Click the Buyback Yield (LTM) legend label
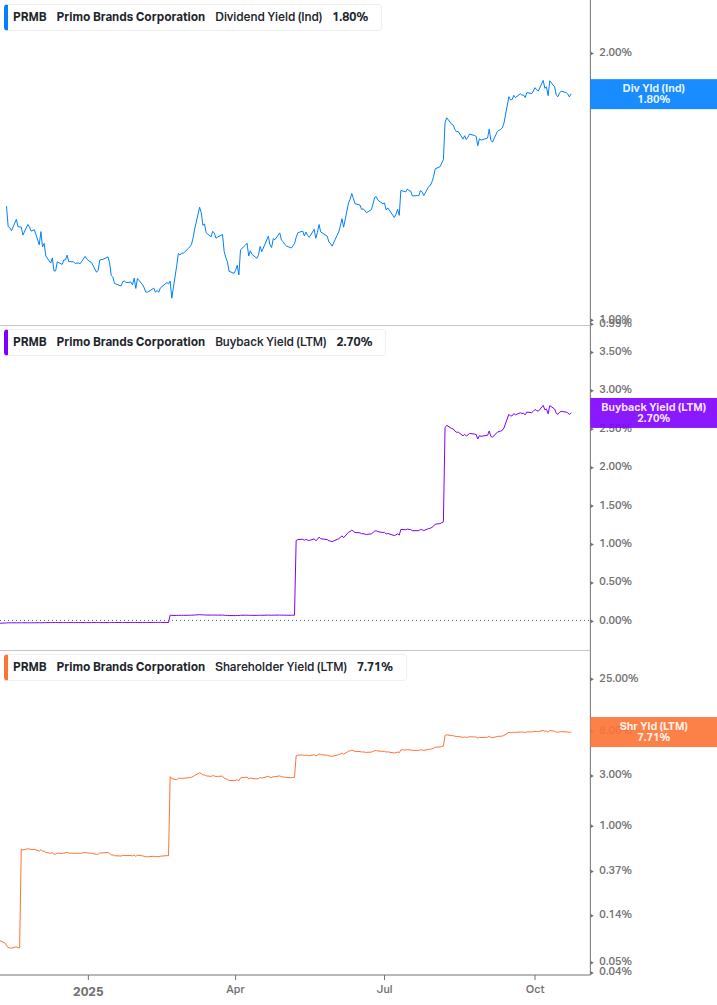Viewport: 717px width, 1005px height. tap(271, 342)
